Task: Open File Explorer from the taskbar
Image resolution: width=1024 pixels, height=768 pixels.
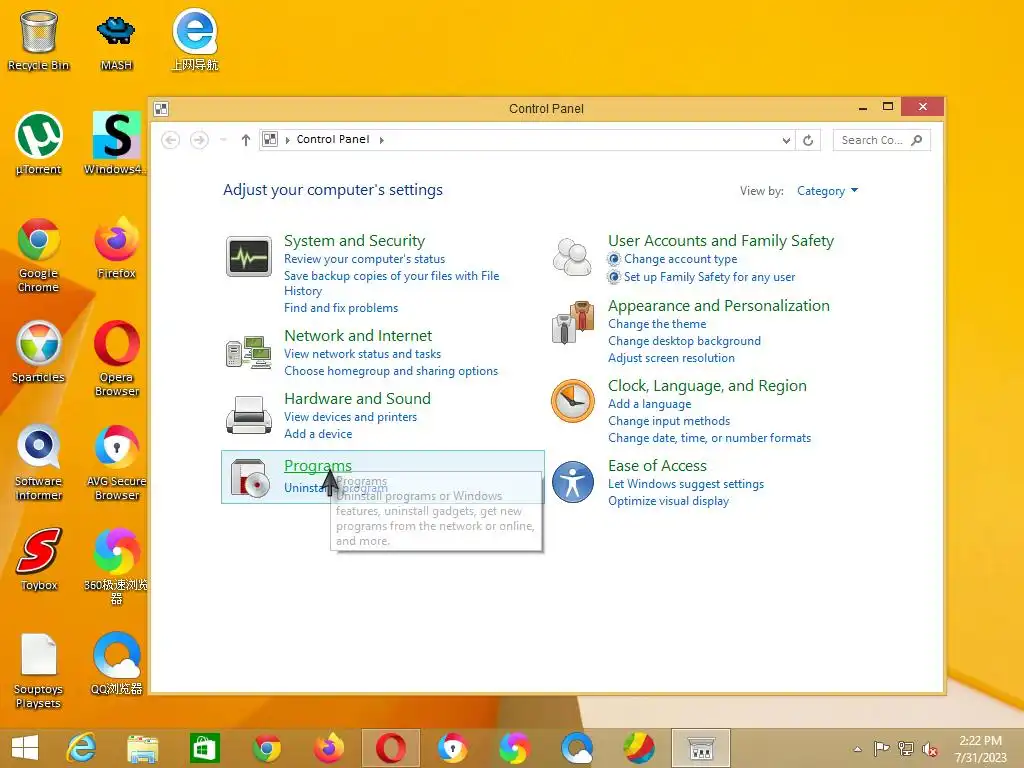Action: [x=142, y=748]
